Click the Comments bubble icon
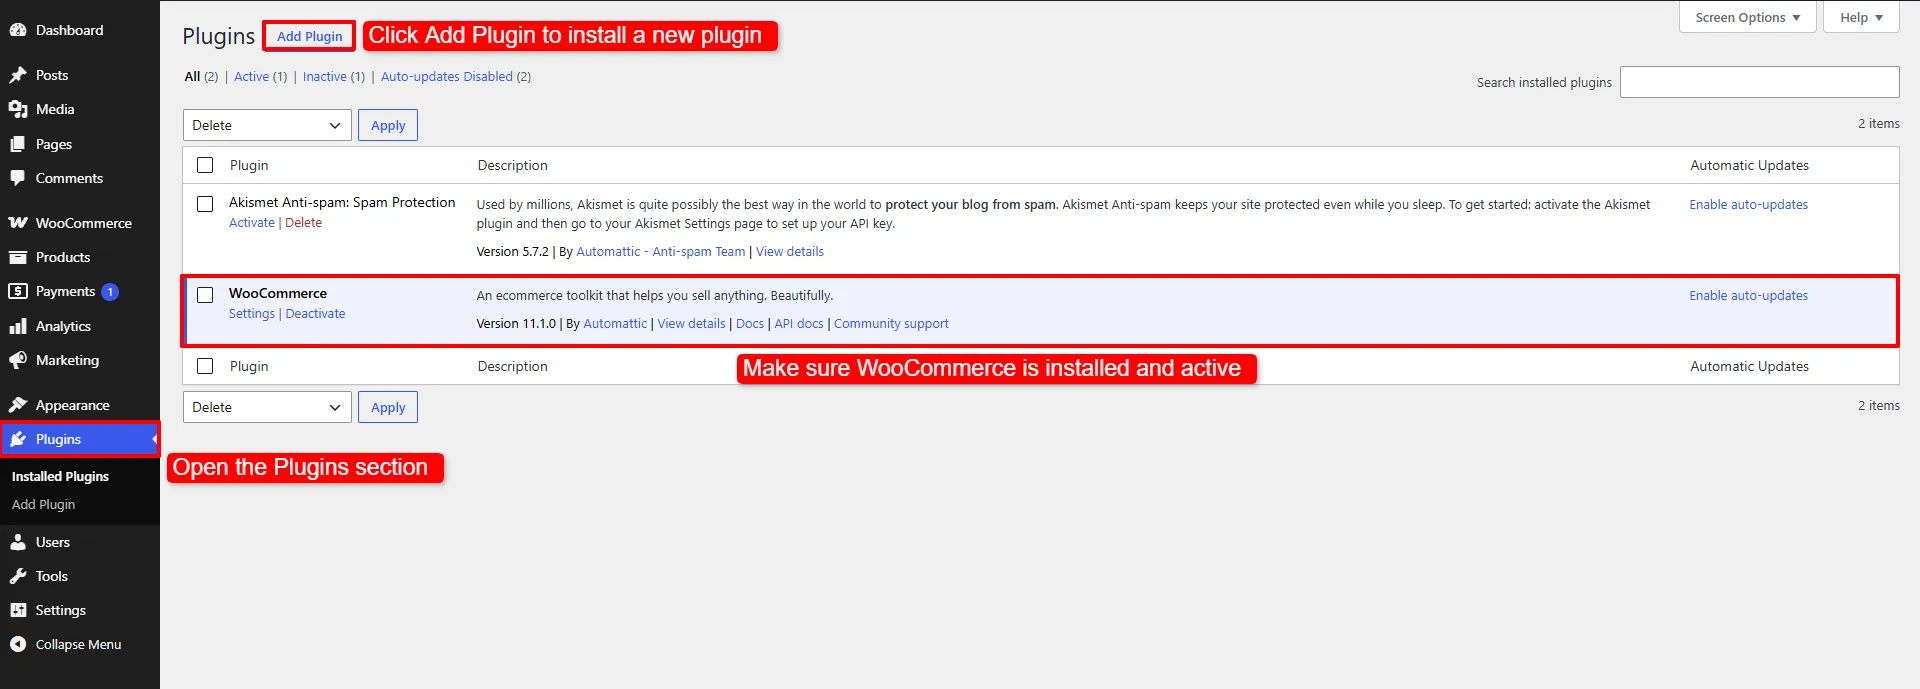The height and width of the screenshot is (689, 1920). (18, 178)
